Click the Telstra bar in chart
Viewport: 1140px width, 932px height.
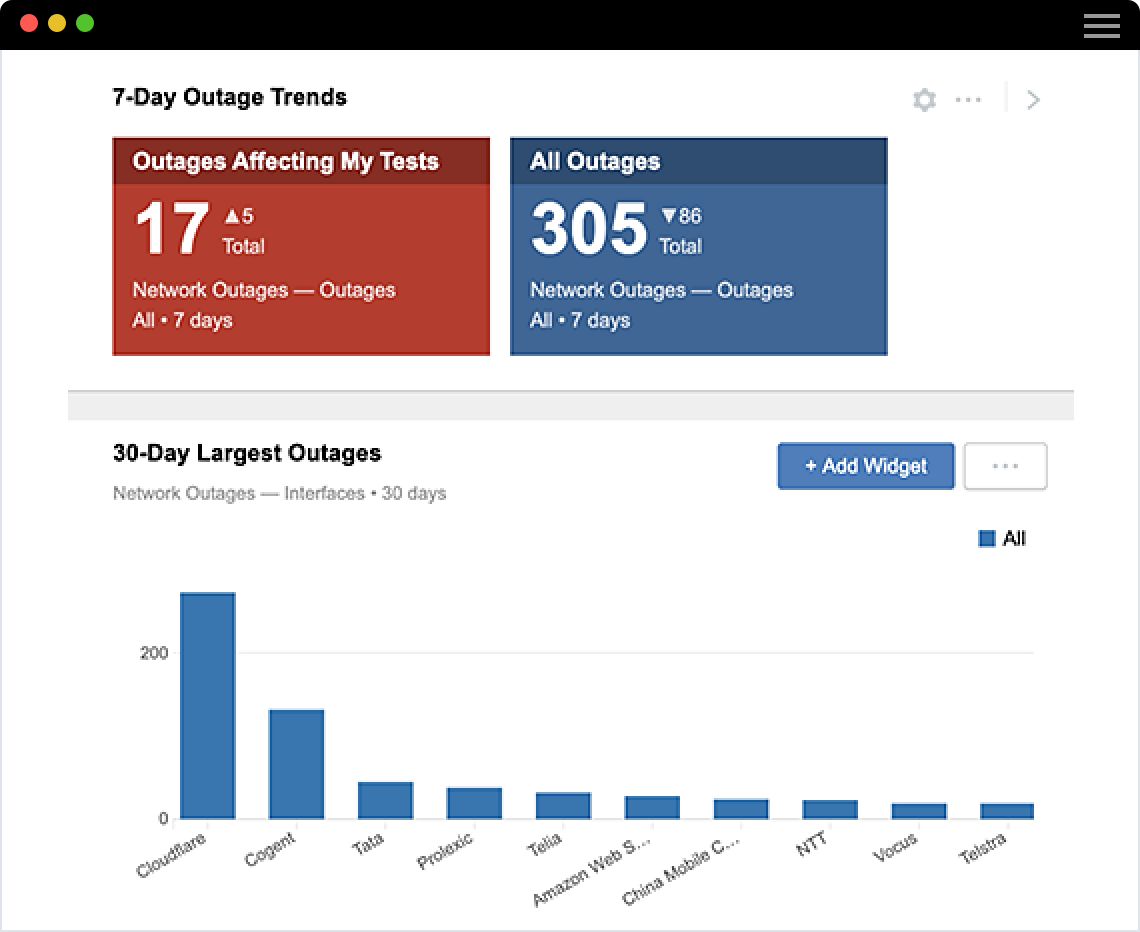pos(1007,811)
